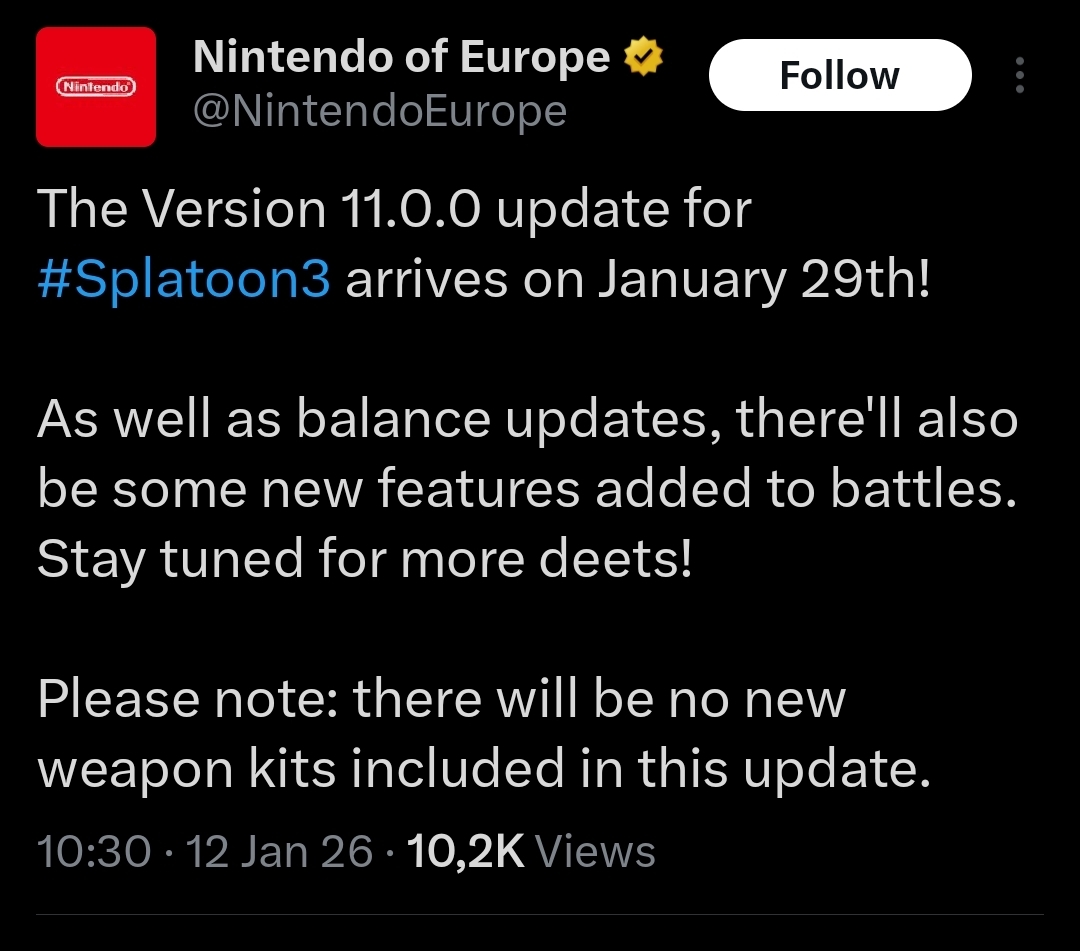Image resolution: width=1080 pixels, height=951 pixels.
Task: Follow Nintendo of Europe
Action: 839,75
